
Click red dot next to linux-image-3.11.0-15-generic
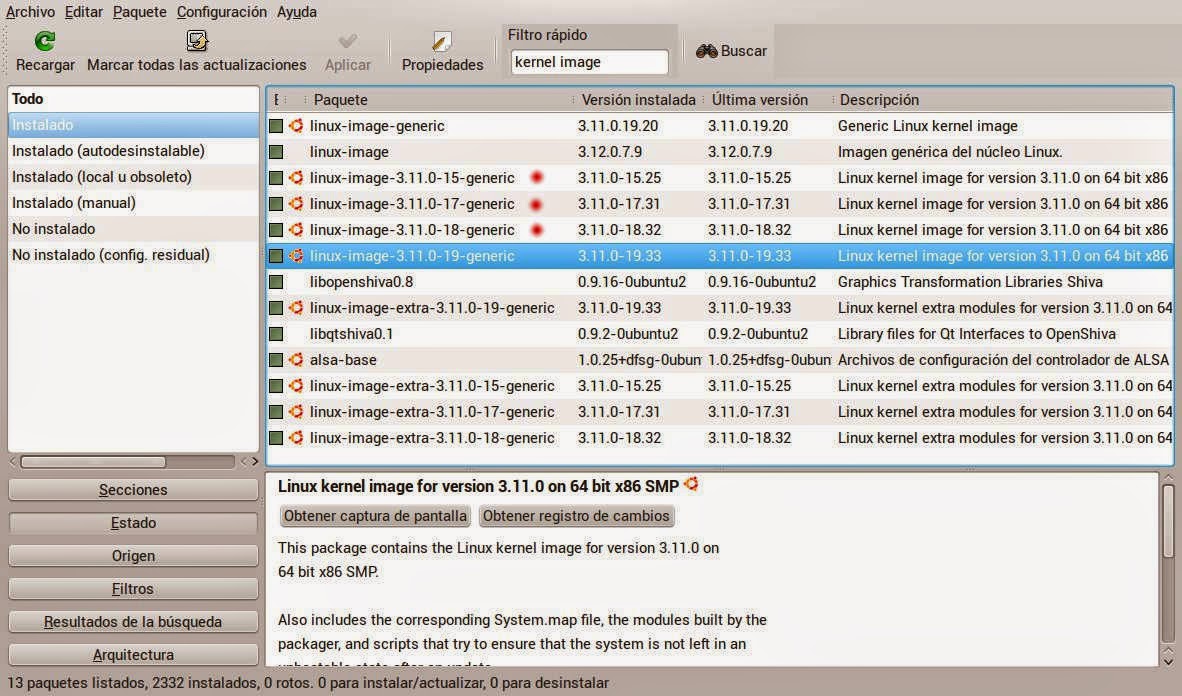pyautogui.click(x=537, y=177)
